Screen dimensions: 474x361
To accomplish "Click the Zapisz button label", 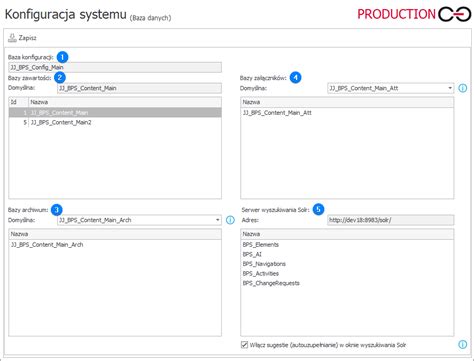I will tap(27, 38).
